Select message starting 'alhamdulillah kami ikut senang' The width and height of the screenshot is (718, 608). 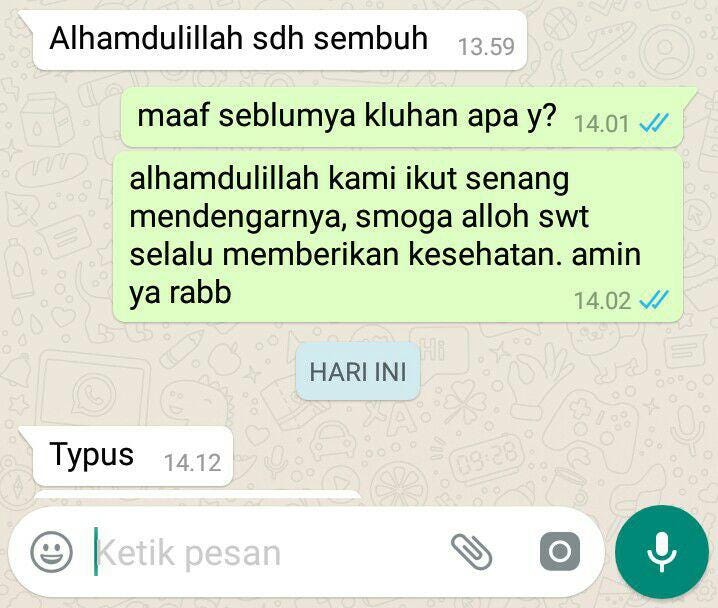click(398, 237)
